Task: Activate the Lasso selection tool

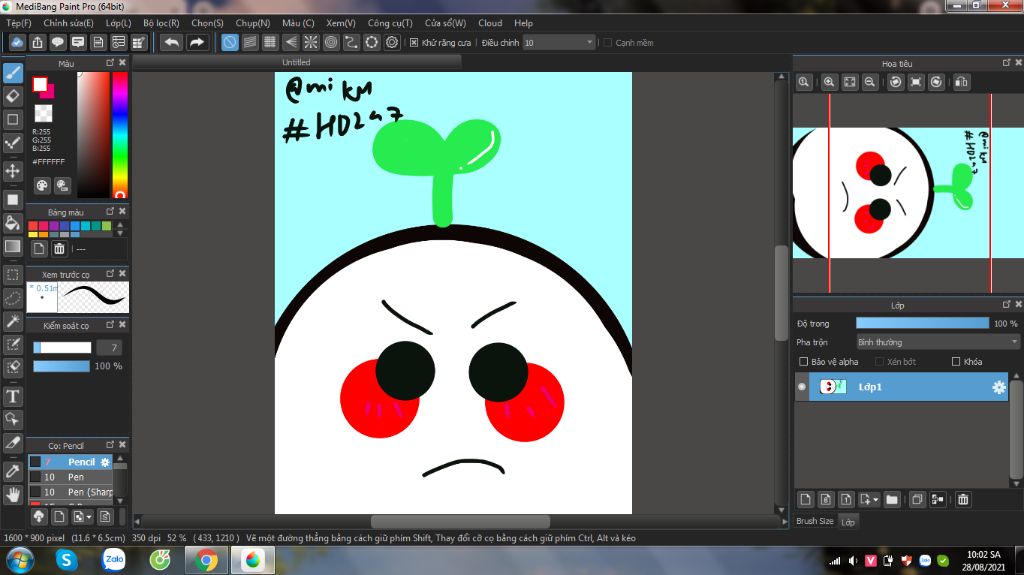Action: point(13,299)
